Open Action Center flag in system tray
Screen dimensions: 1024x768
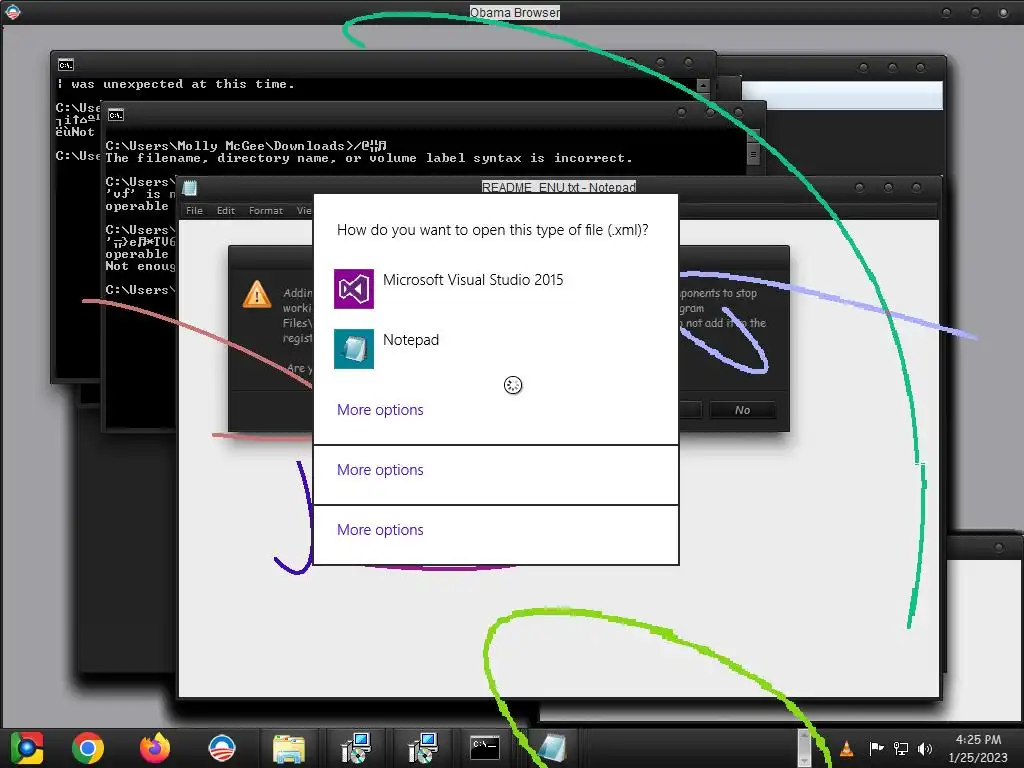click(876, 748)
